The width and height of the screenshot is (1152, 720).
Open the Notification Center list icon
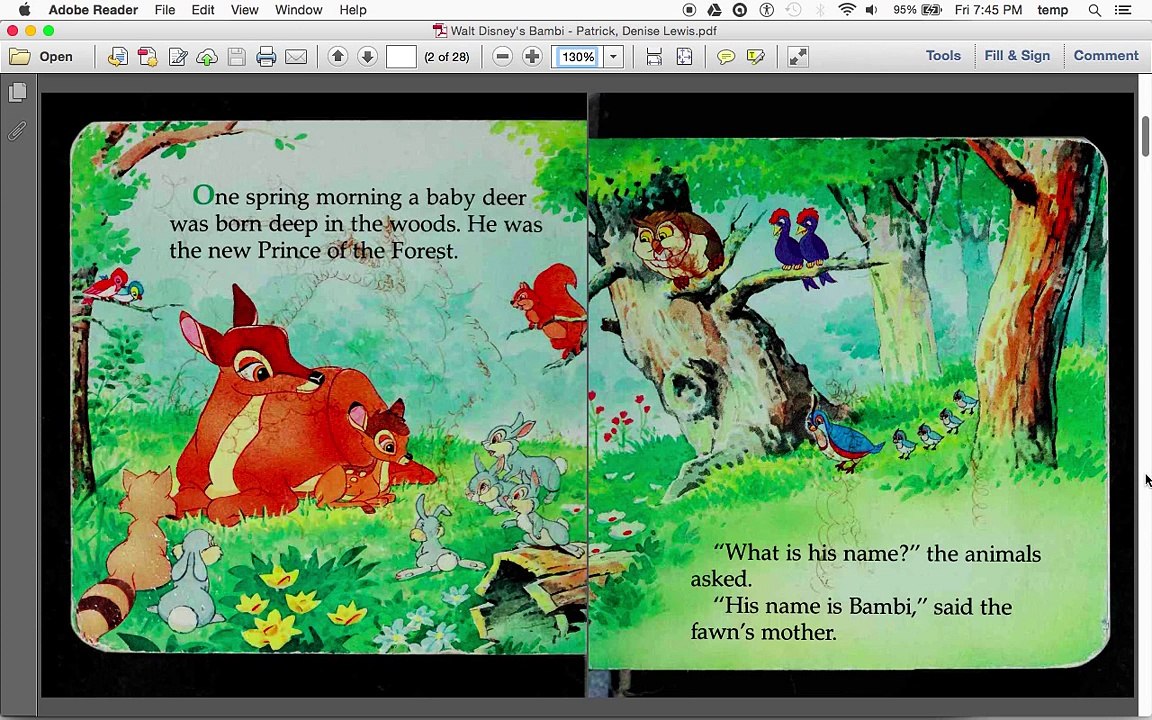[x=1122, y=10]
